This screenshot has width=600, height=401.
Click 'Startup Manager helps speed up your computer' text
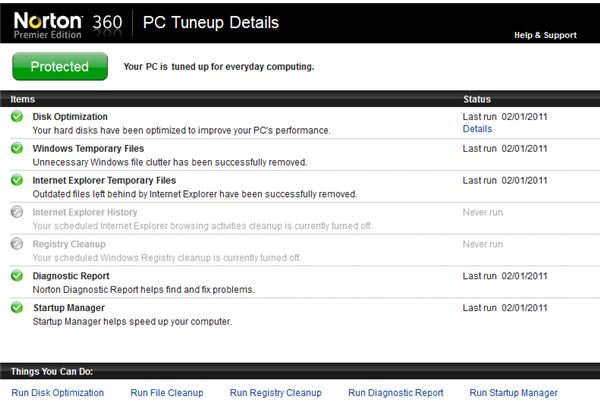pyautogui.click(x=132, y=321)
